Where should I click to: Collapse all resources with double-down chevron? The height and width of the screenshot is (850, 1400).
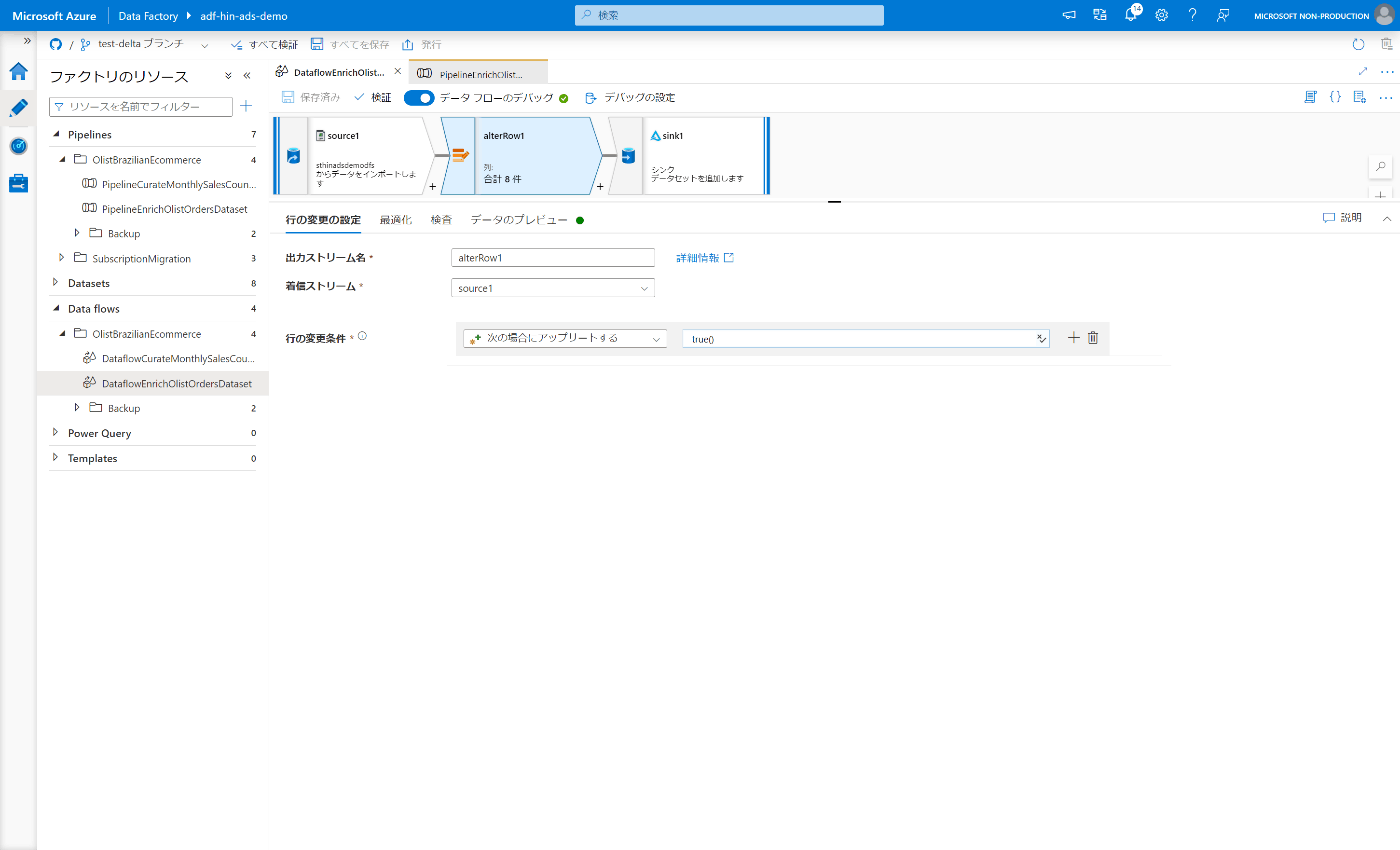pos(228,76)
